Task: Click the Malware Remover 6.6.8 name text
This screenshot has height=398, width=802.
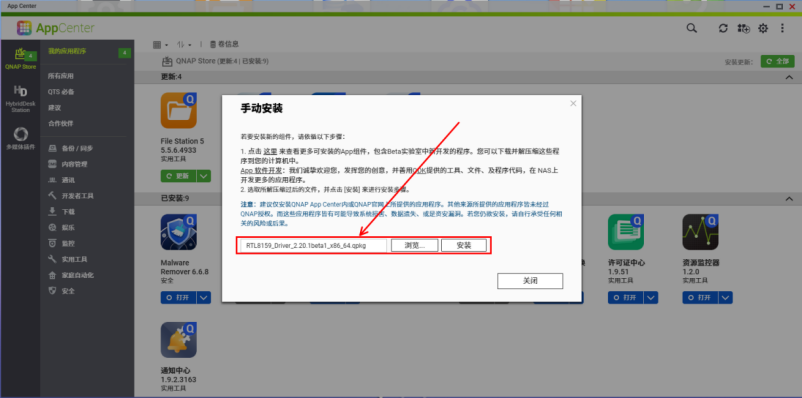Action: (184, 268)
